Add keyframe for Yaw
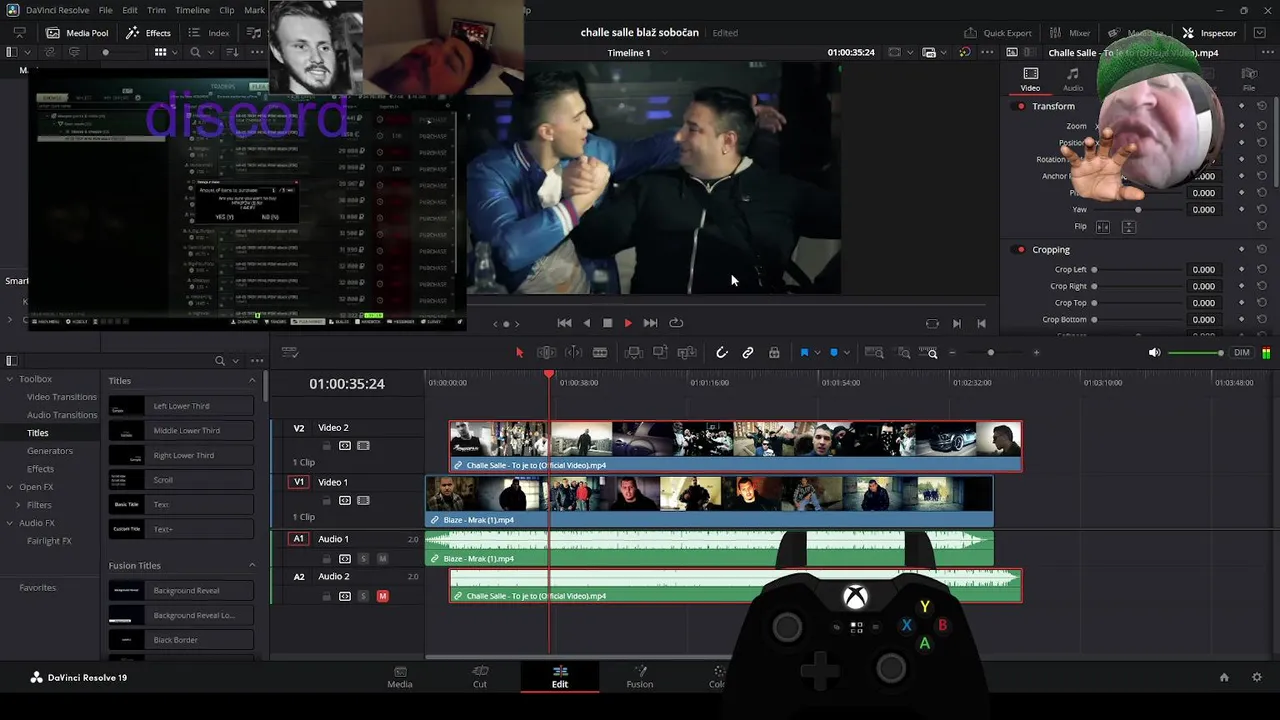 click(1242, 210)
